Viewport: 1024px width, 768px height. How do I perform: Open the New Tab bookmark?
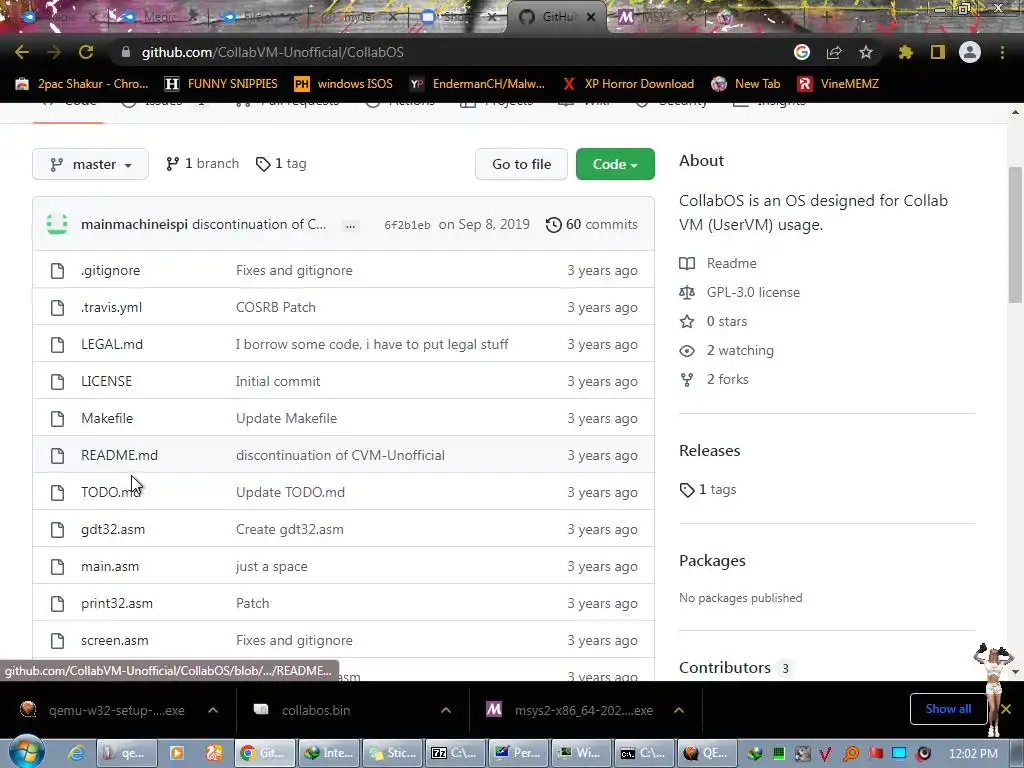click(746, 84)
